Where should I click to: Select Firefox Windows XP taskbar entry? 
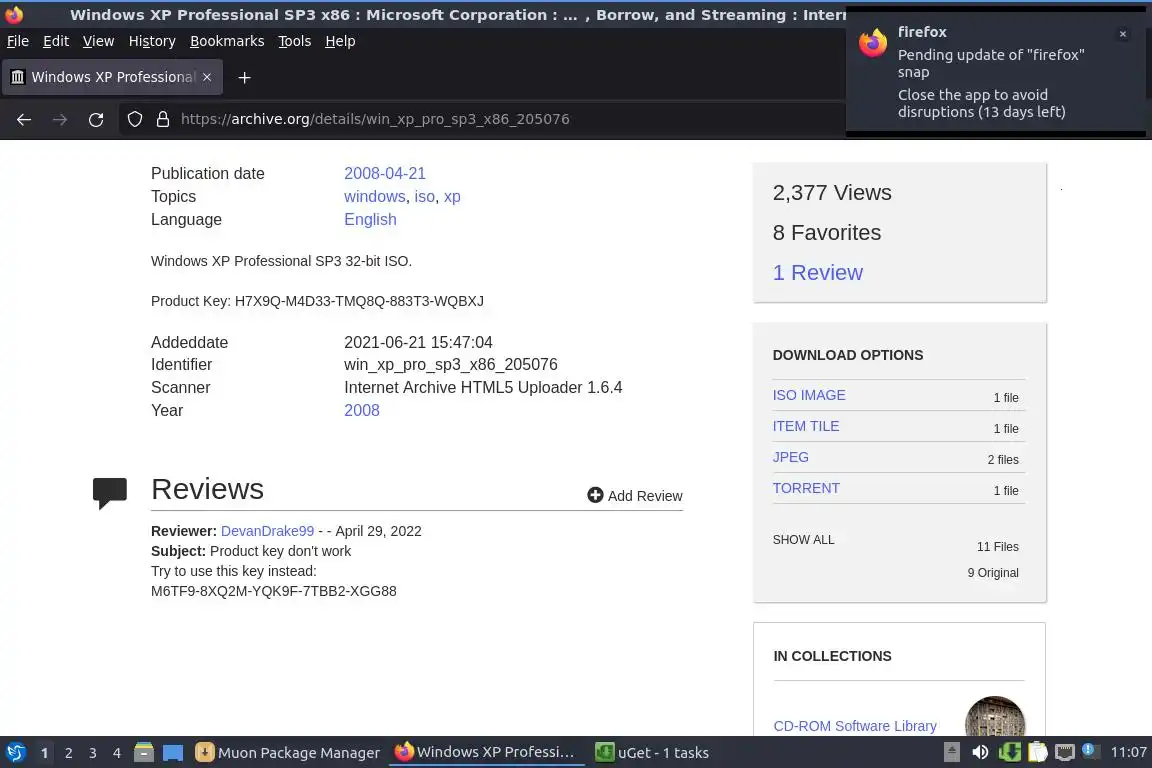[485, 752]
